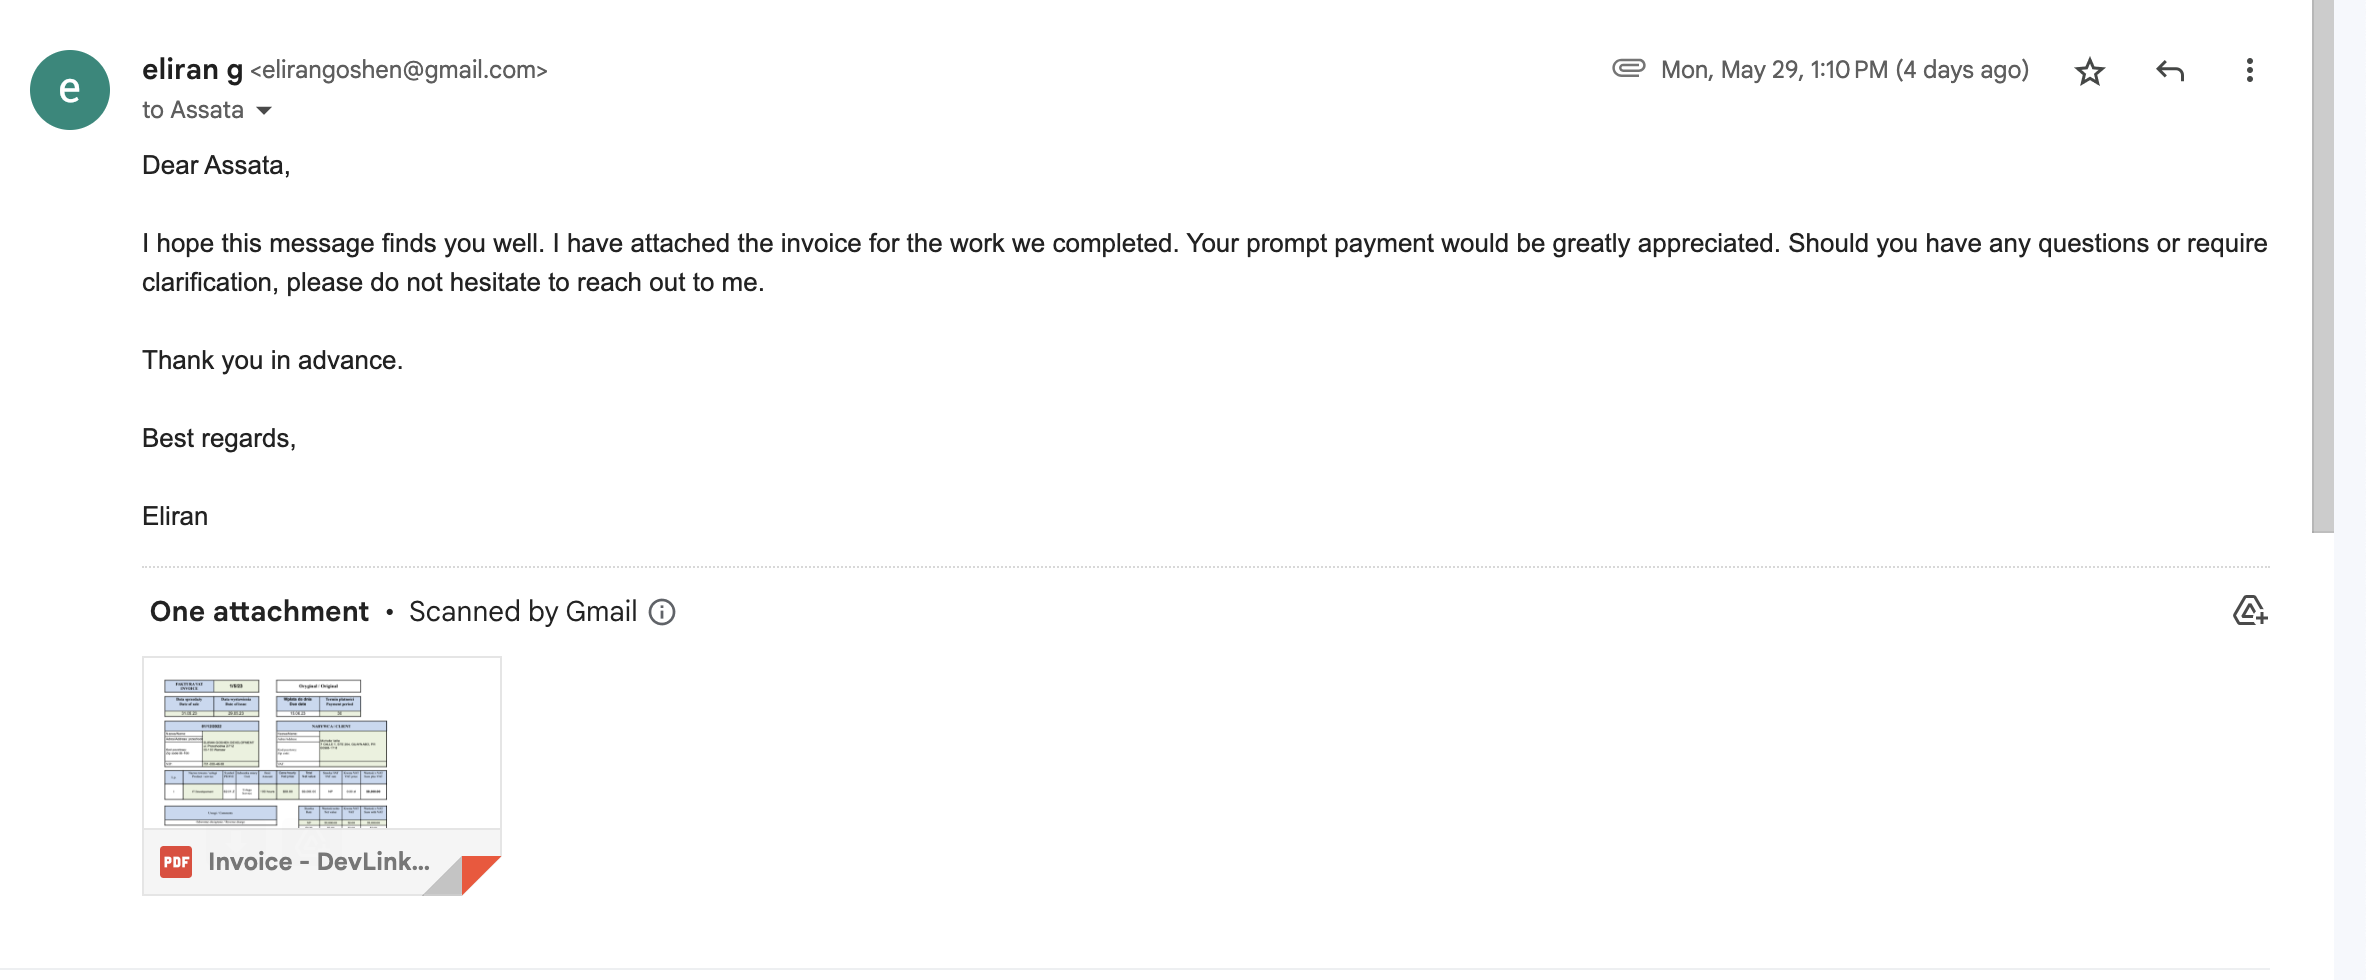This screenshot has height=980, width=2366.
Task: Click the sender name eliran g
Action: point(192,69)
